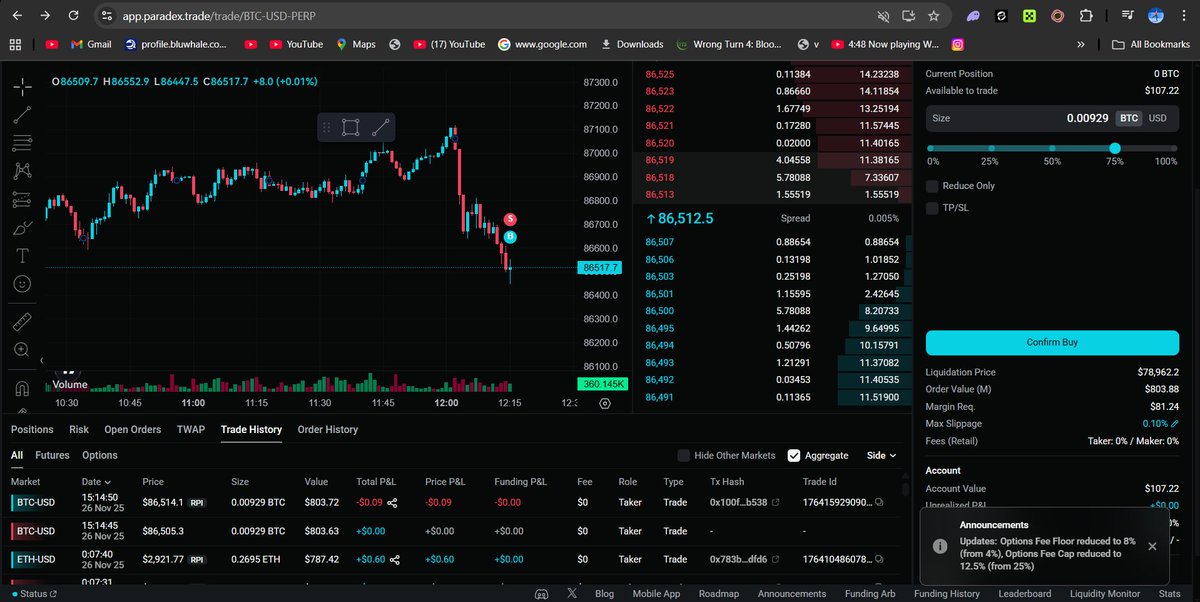This screenshot has width=1200, height=602.
Task: Select the ruler measure tool
Action: (22, 322)
